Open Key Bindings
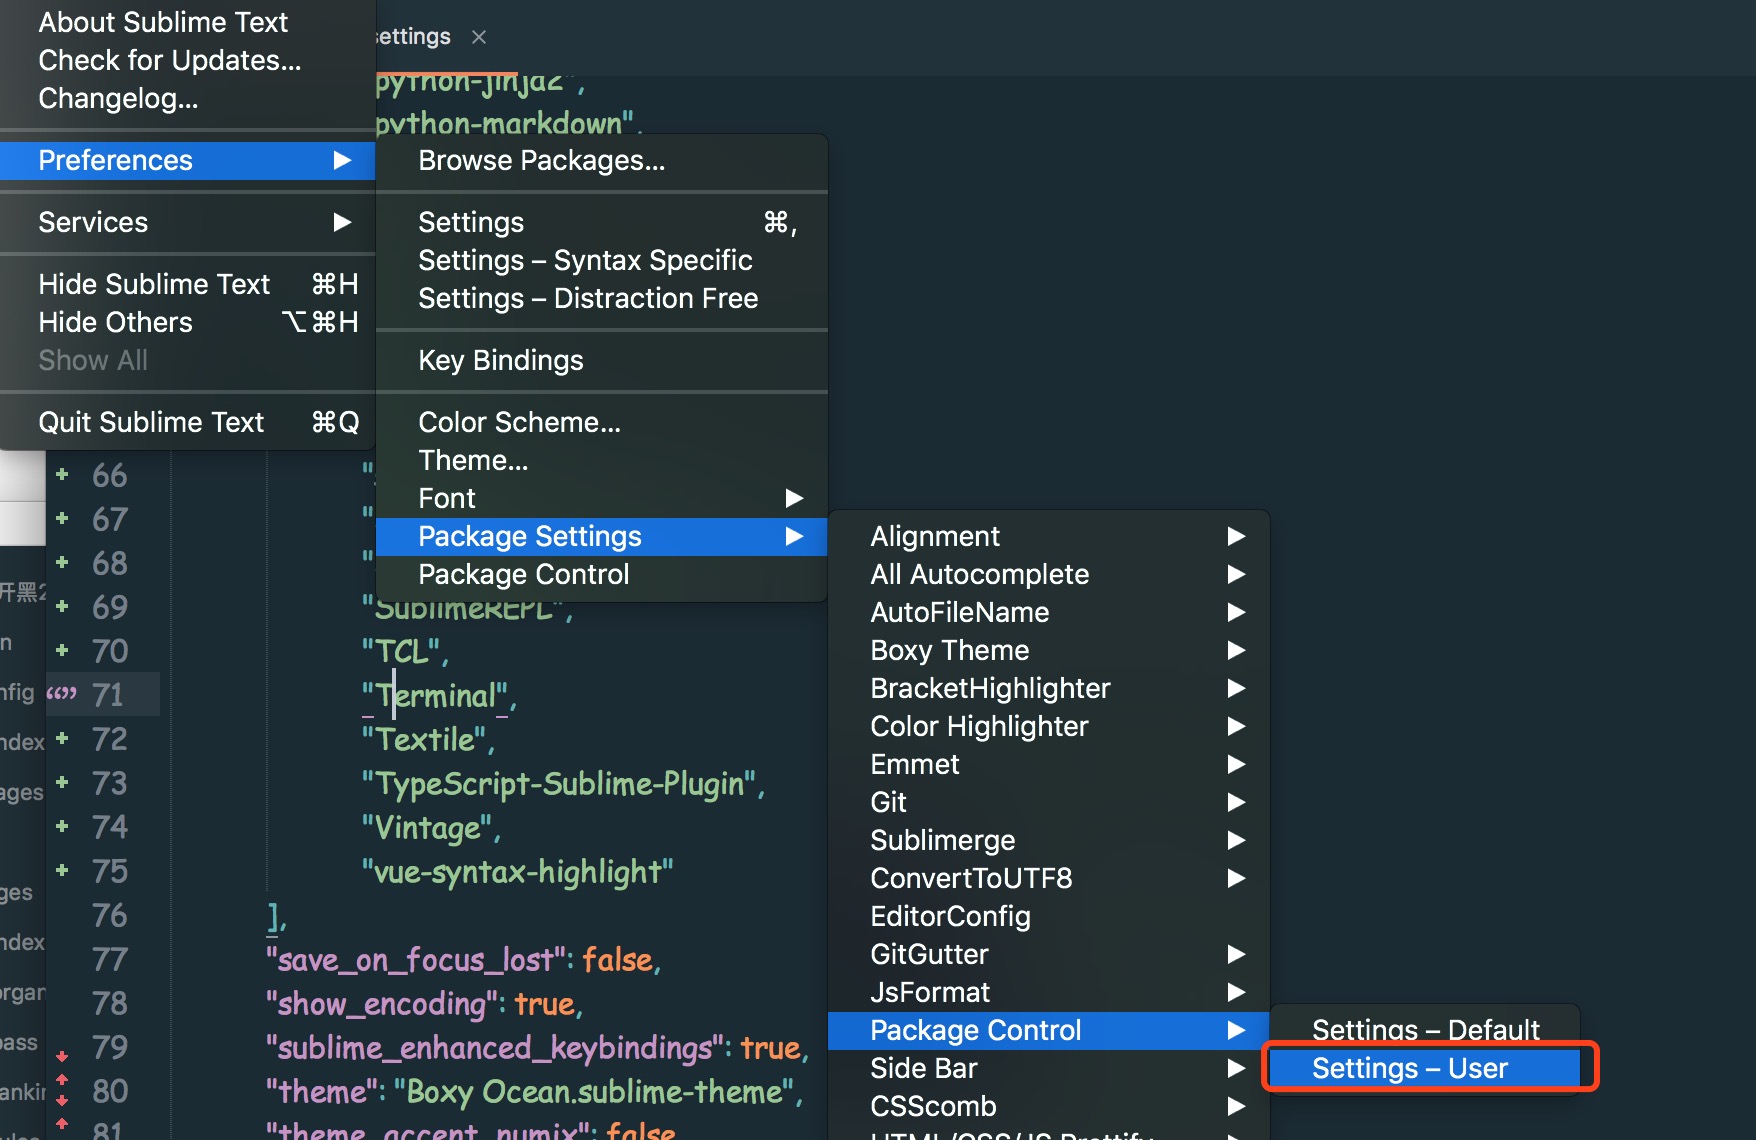Viewport: 1756px width, 1140px height. point(601,360)
